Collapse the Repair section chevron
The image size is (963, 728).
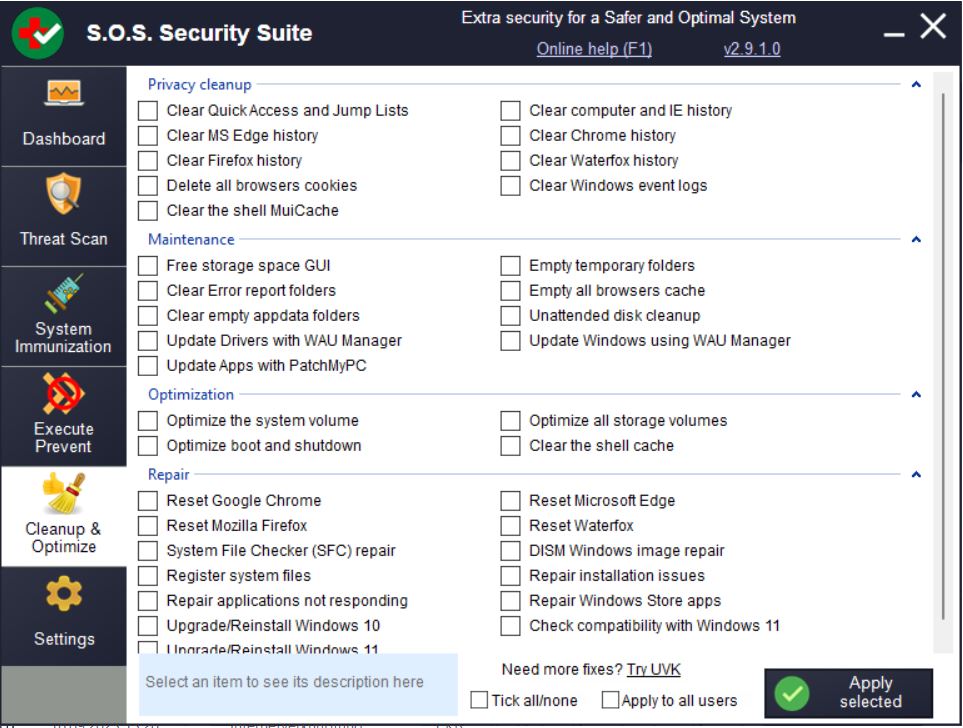(x=916, y=475)
